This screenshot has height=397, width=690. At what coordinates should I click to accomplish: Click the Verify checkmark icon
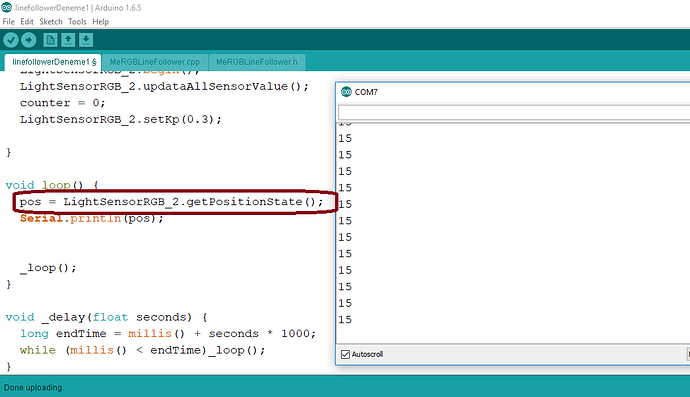[11, 40]
